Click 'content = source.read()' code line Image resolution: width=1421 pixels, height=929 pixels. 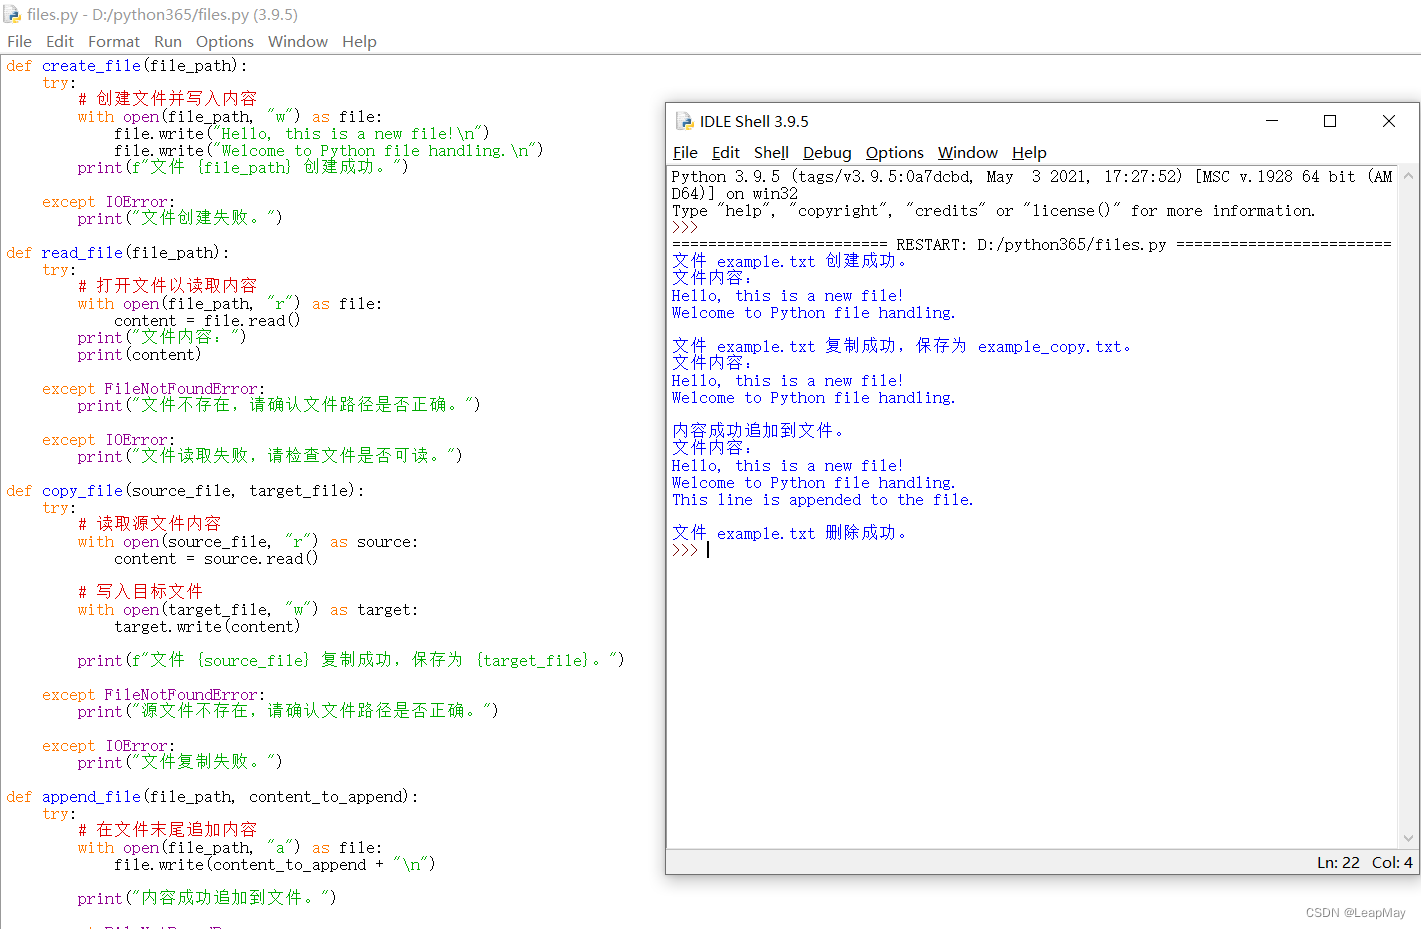point(216,559)
